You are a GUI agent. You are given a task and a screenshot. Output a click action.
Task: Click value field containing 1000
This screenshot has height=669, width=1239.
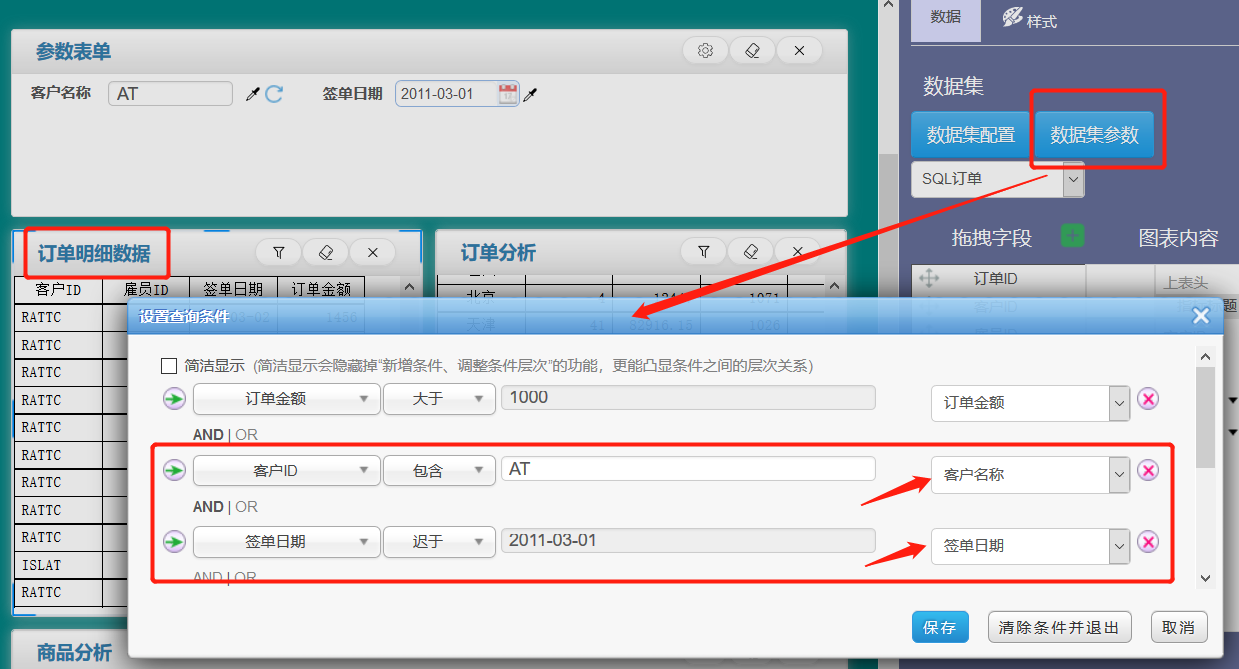(688, 397)
